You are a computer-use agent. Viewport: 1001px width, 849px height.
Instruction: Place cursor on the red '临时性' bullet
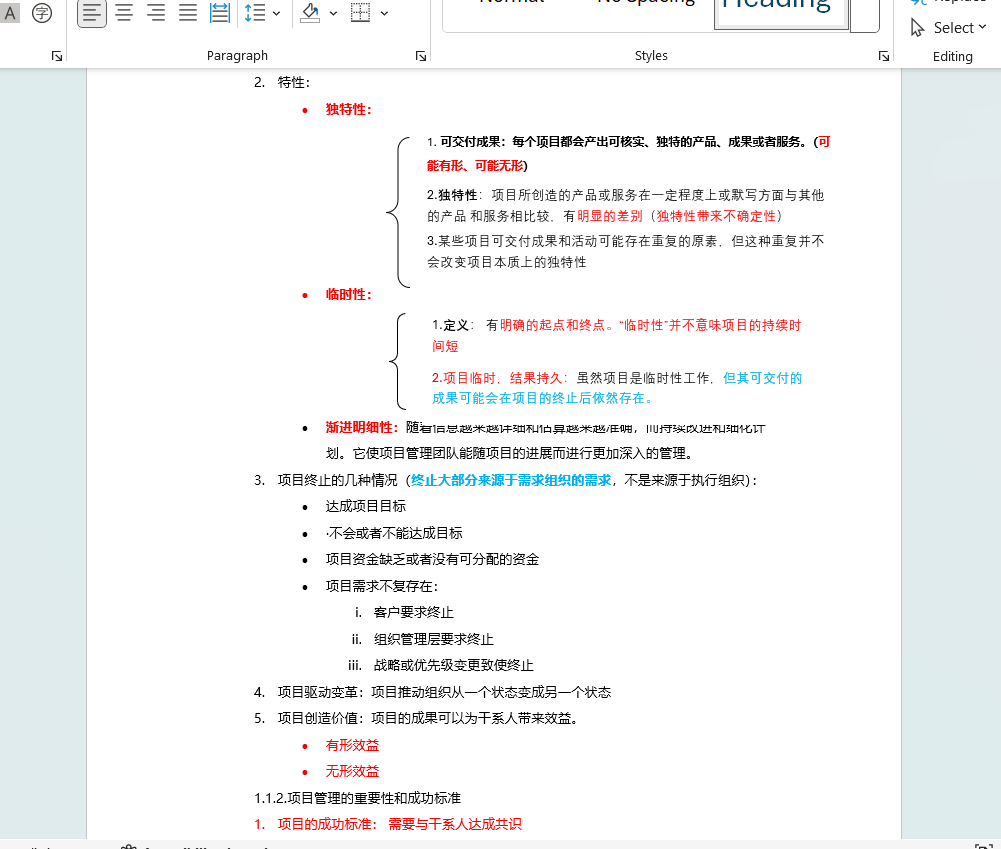348,294
